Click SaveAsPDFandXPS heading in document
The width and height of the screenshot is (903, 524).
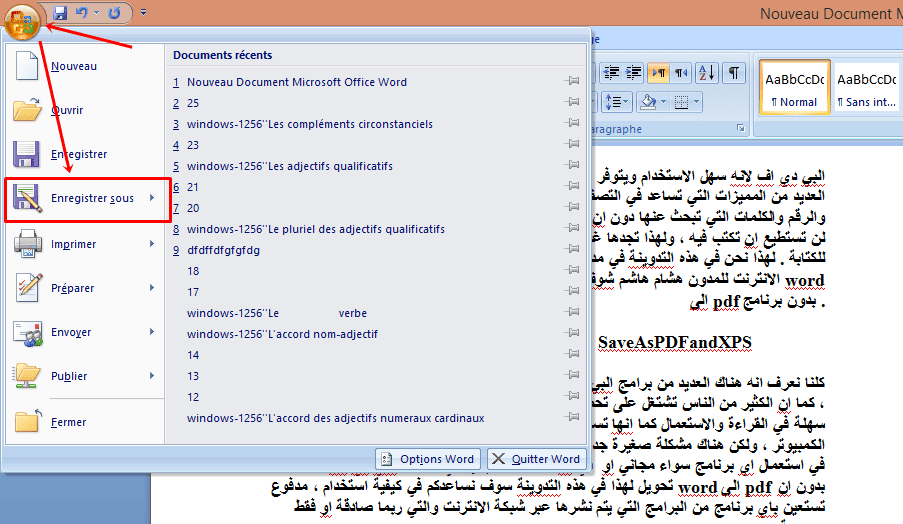[674, 343]
